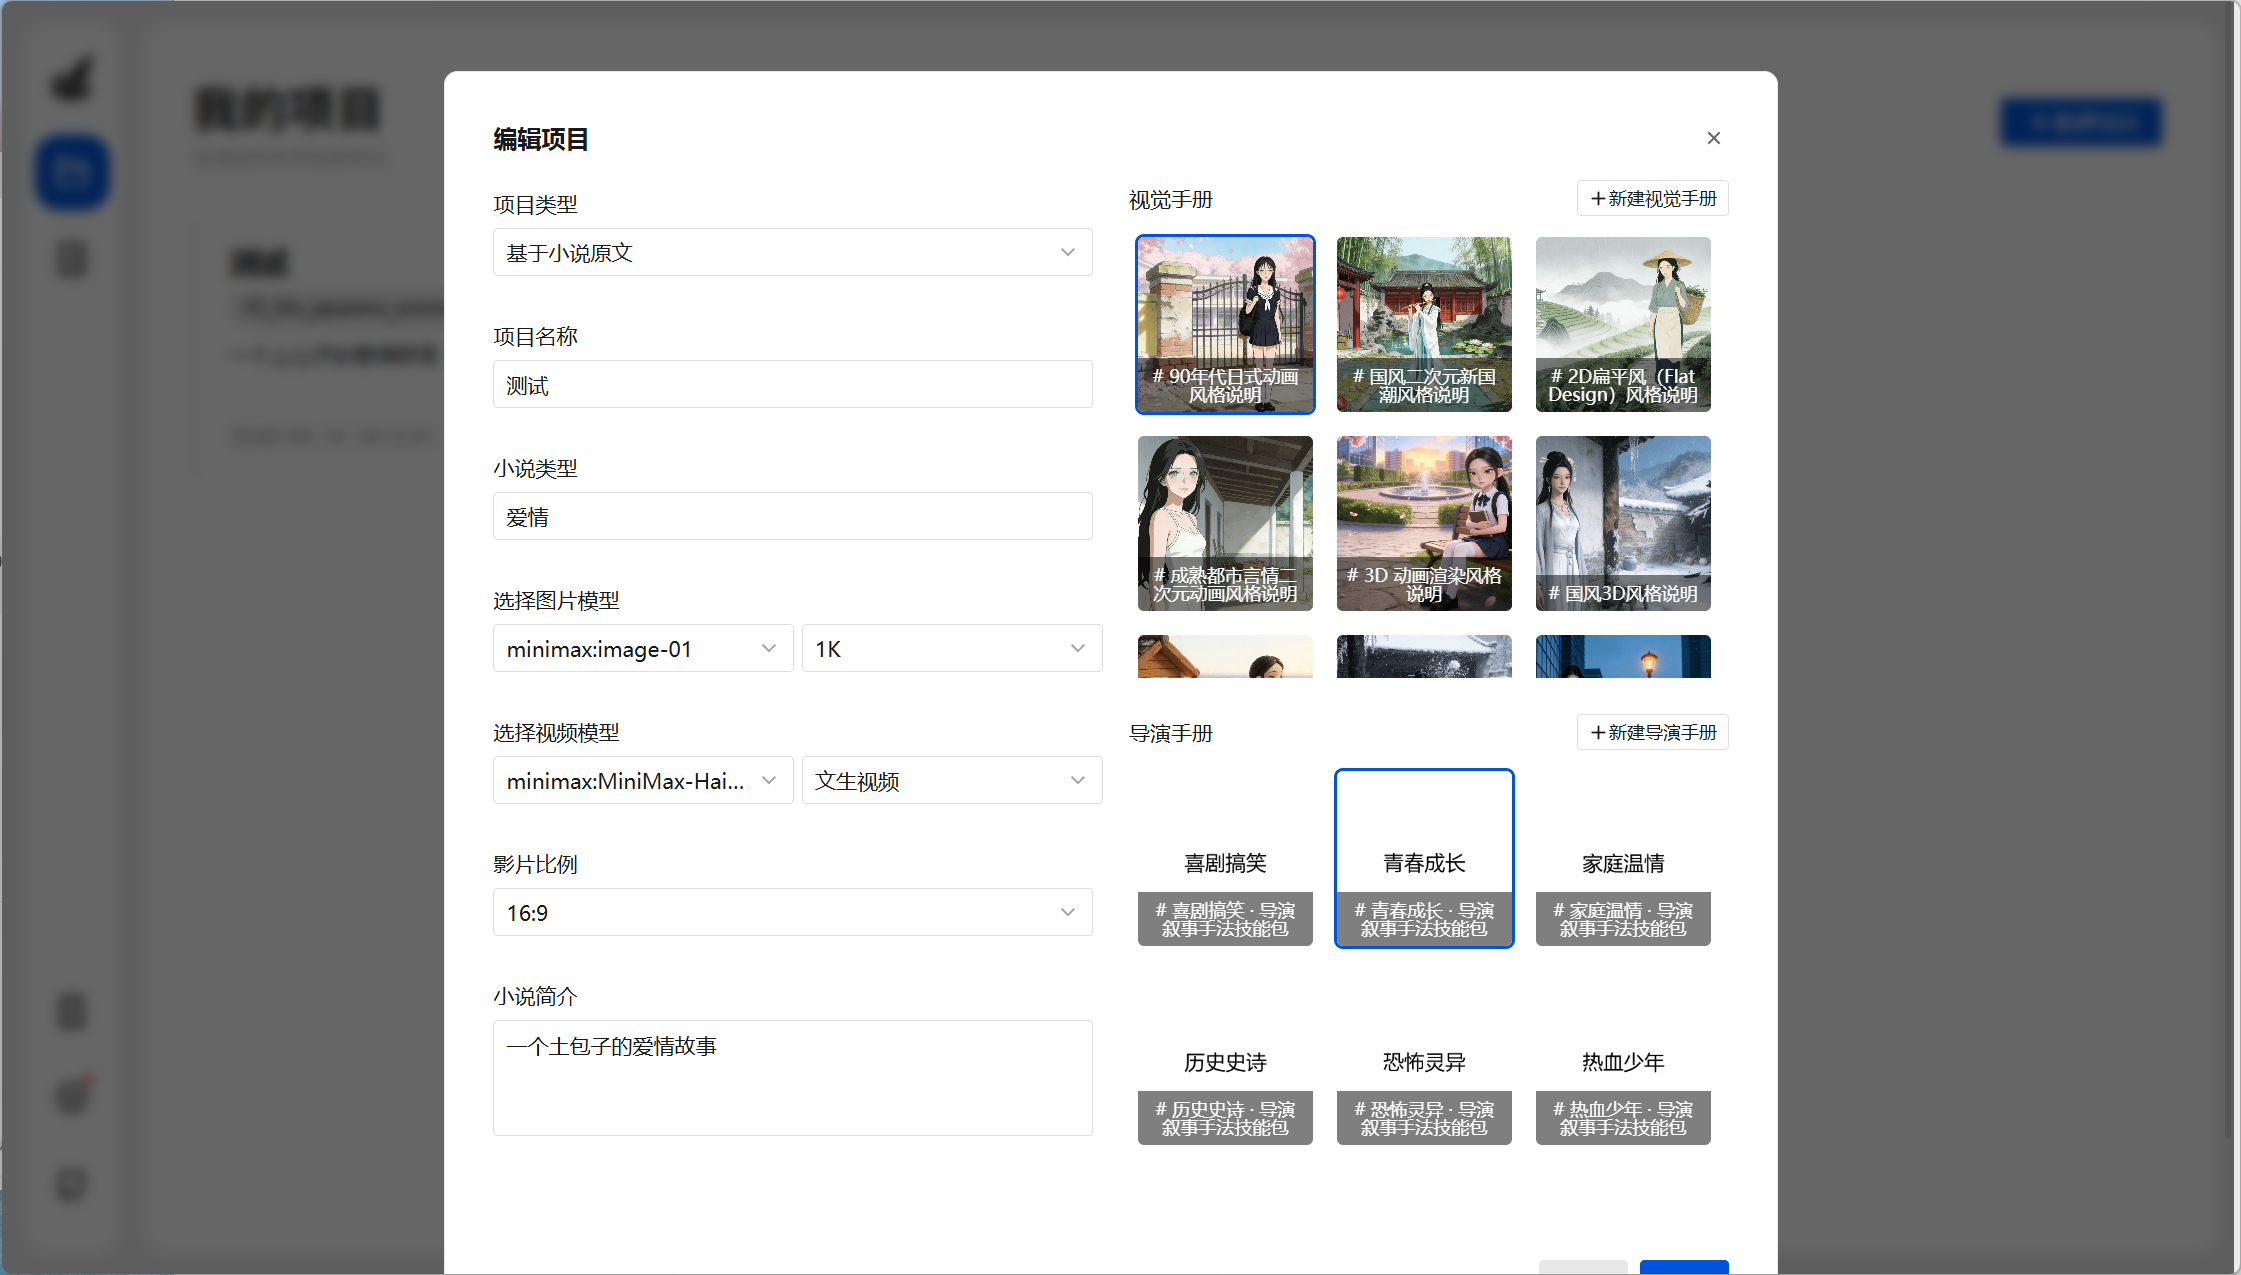The height and width of the screenshot is (1275, 2241).
Task: Select the 3D 动画渲染风格说明 thumbnail
Action: [1424, 523]
